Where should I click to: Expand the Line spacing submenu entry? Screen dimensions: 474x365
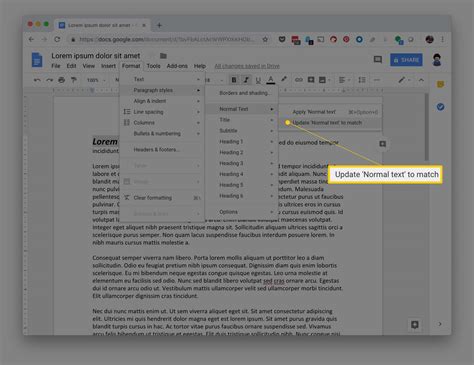point(162,112)
